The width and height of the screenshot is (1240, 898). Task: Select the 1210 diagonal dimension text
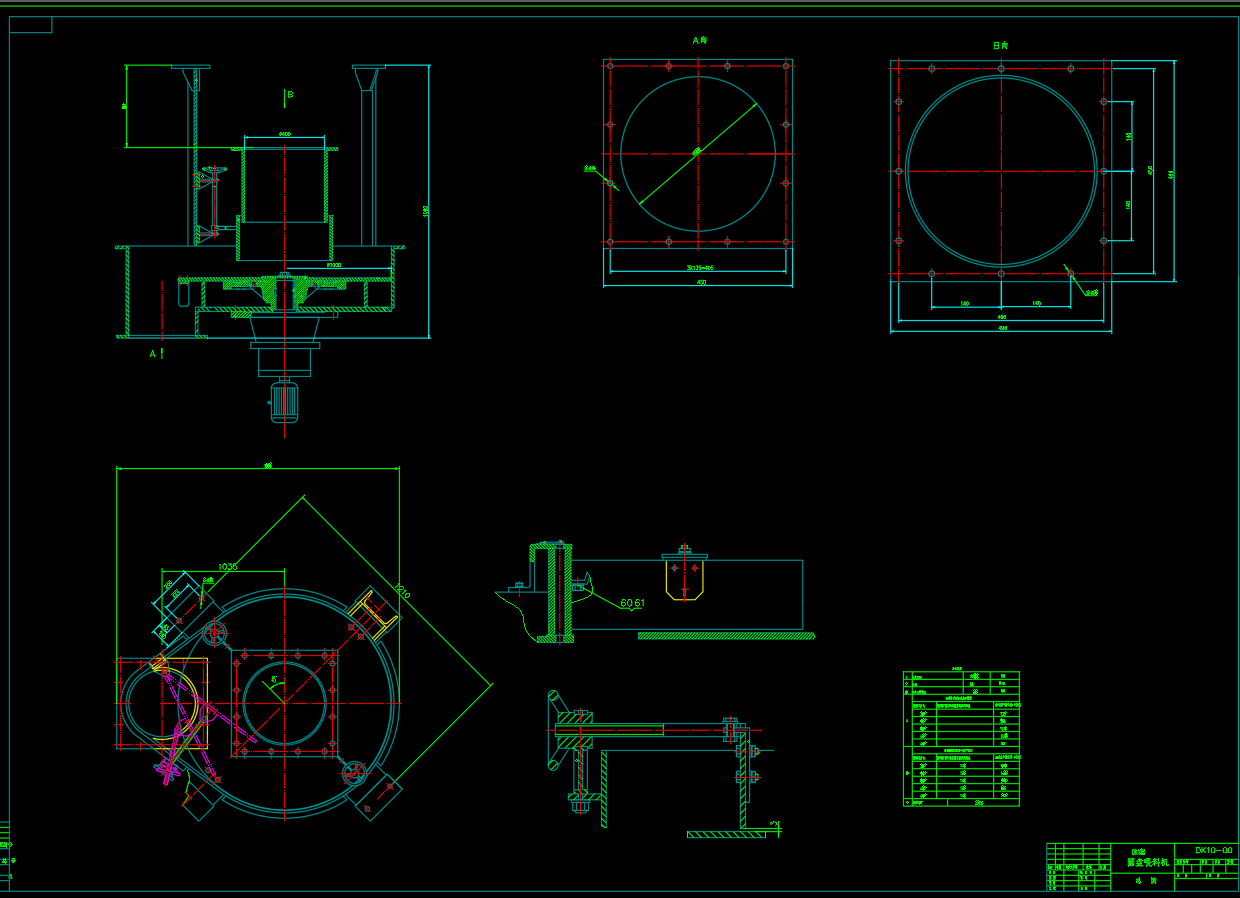pos(403,592)
